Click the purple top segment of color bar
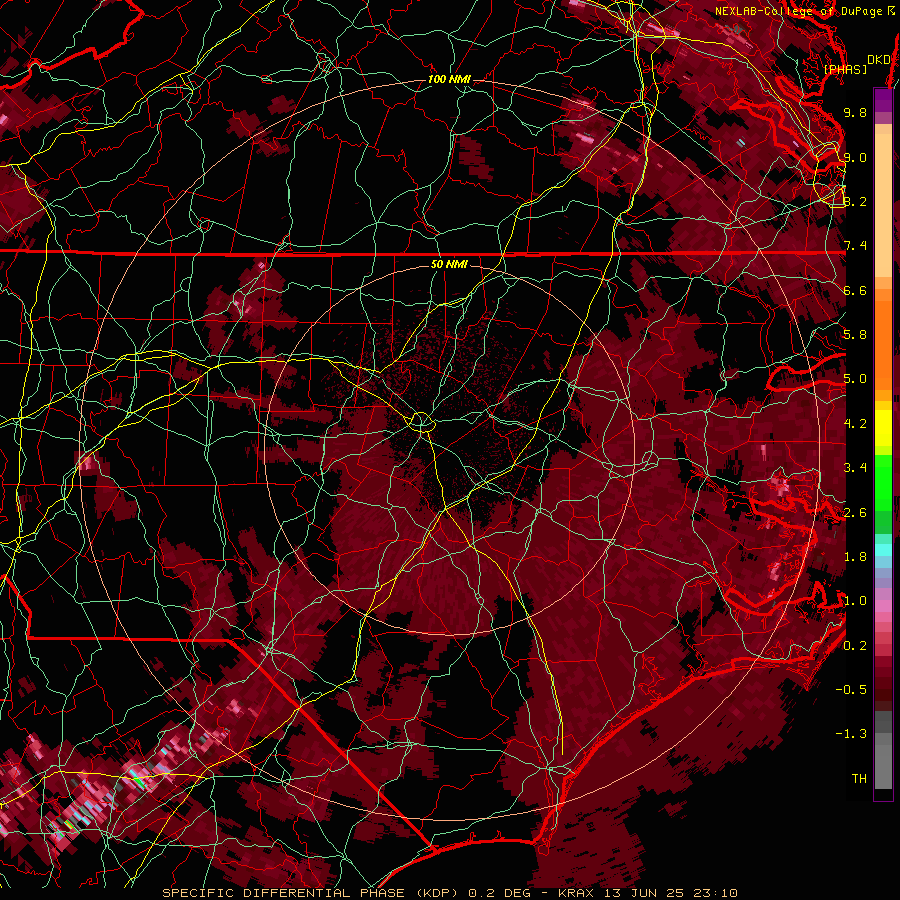 (x=883, y=100)
